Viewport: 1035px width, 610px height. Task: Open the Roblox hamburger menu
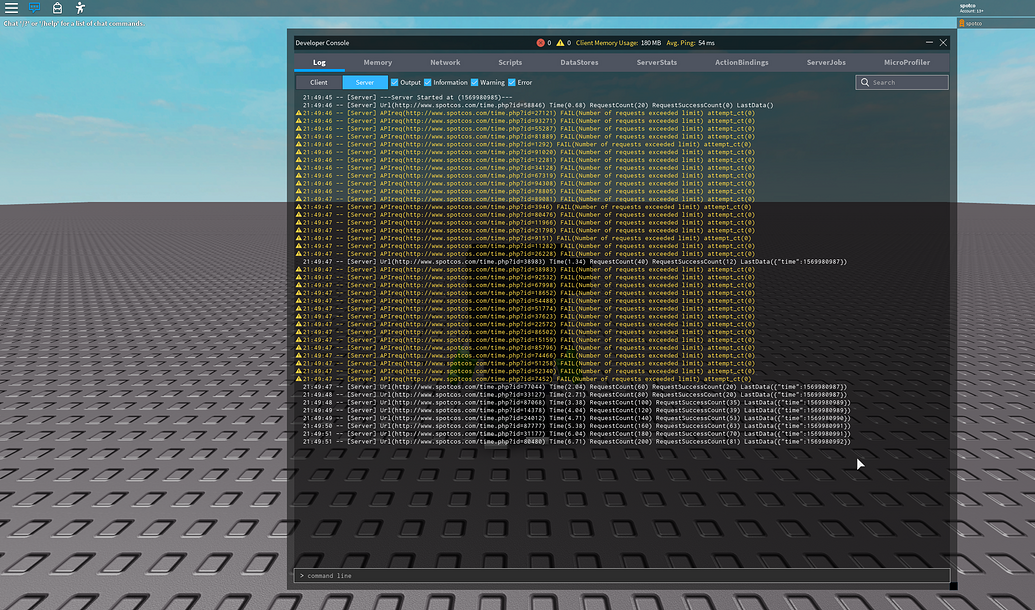pos(10,8)
